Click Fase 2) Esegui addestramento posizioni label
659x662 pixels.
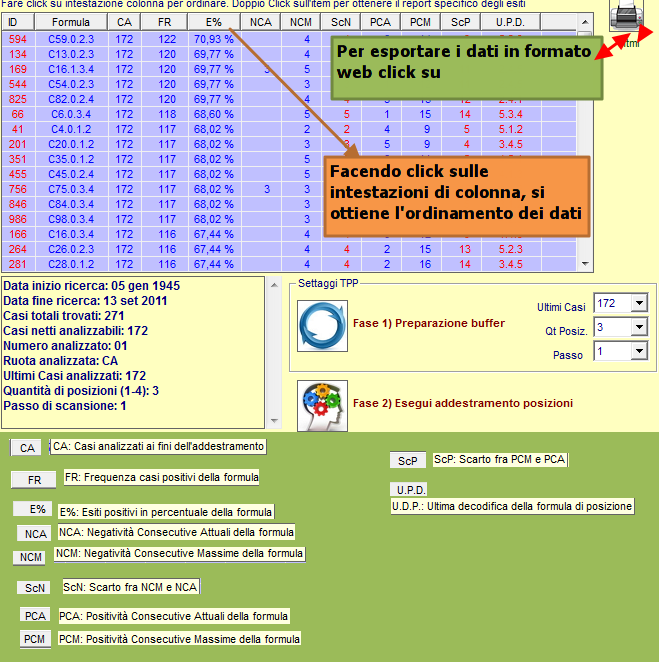click(x=463, y=403)
